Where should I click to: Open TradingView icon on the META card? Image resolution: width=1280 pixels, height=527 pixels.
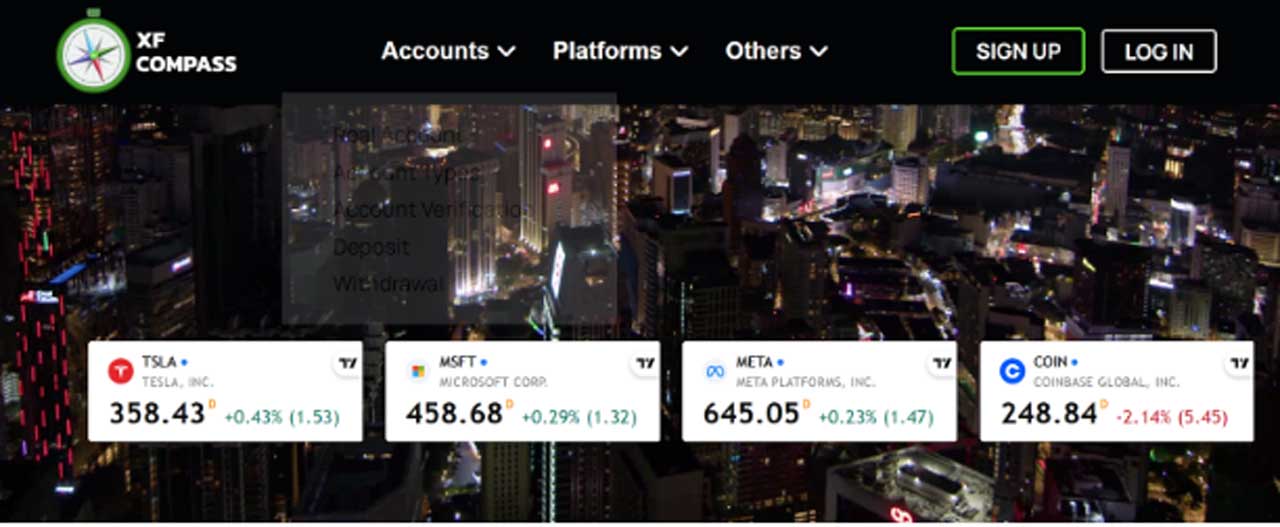[x=942, y=364]
